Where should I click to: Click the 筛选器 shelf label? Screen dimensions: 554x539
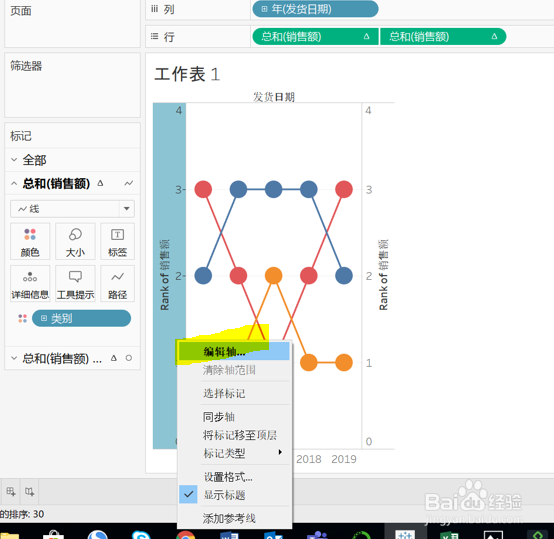pyautogui.click(x=26, y=66)
